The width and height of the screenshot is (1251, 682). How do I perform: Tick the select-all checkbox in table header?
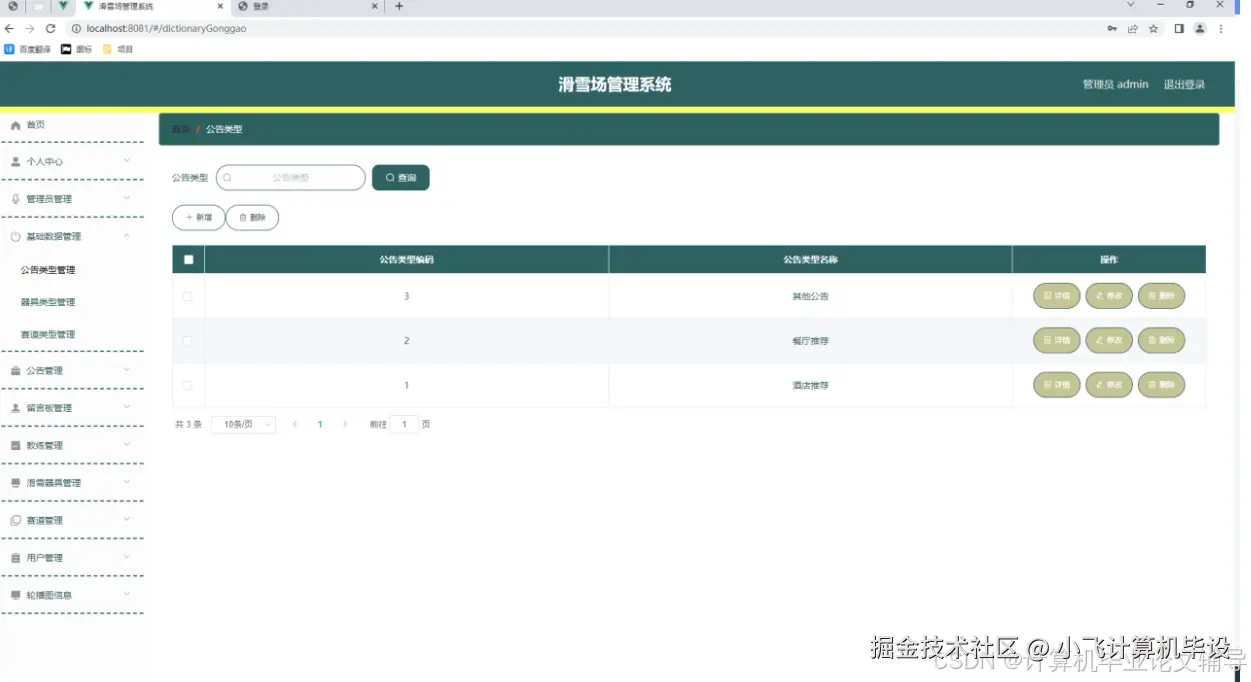[x=188, y=260]
